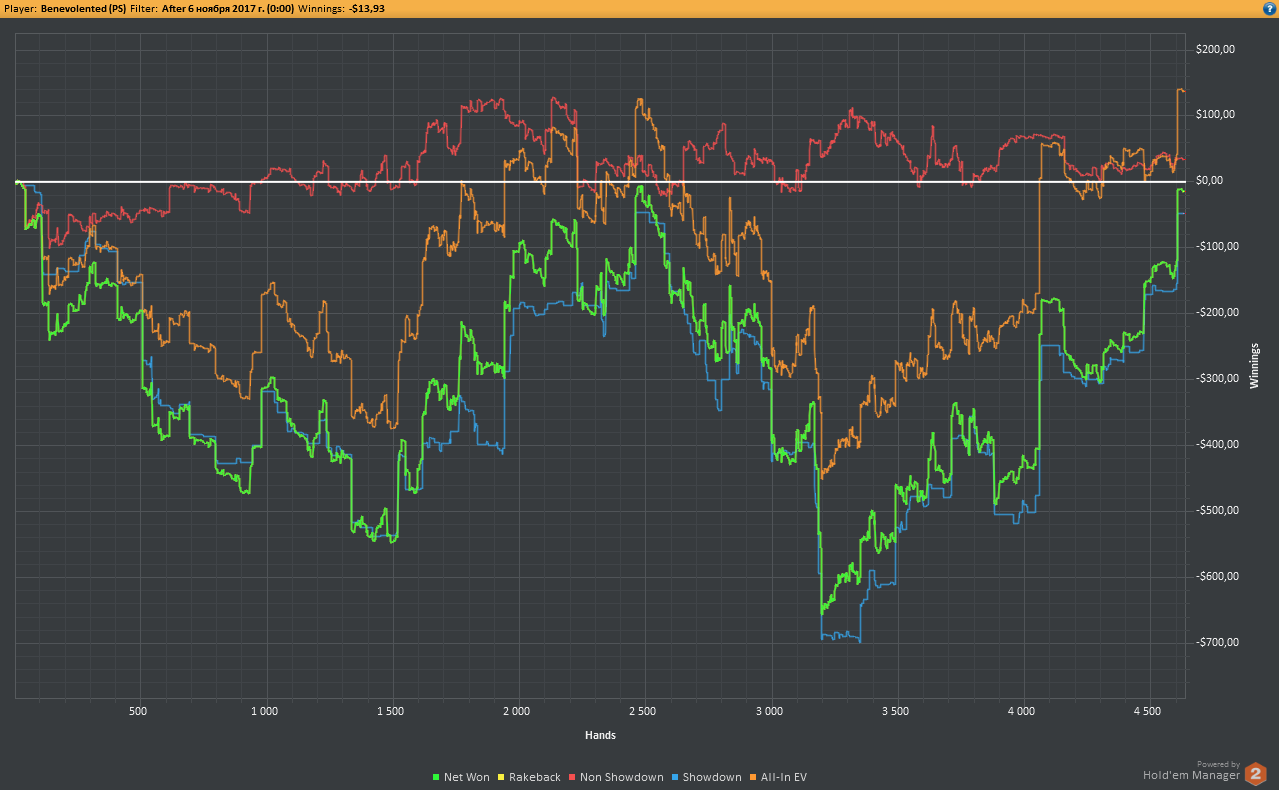Click the yellow Rakeback color swatch
This screenshot has width=1279, height=790.
click(x=501, y=777)
